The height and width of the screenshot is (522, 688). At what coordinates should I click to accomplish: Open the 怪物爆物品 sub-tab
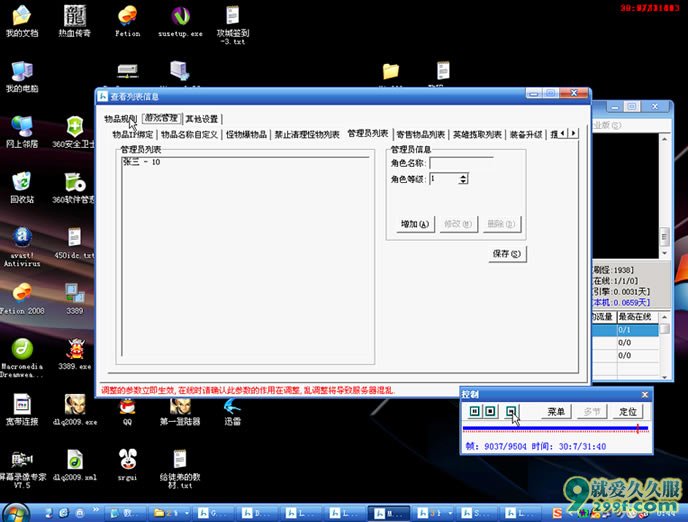tap(246, 135)
